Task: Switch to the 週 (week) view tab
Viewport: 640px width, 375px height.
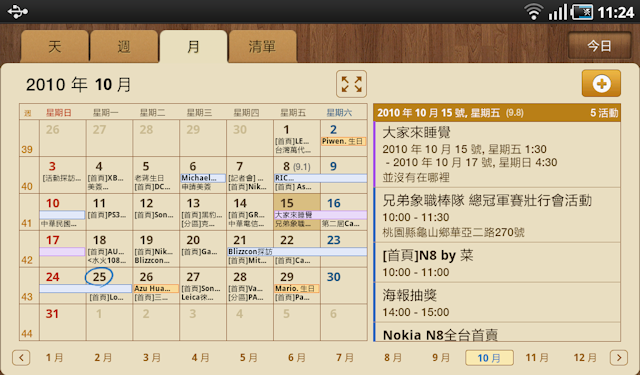Action: [x=124, y=46]
